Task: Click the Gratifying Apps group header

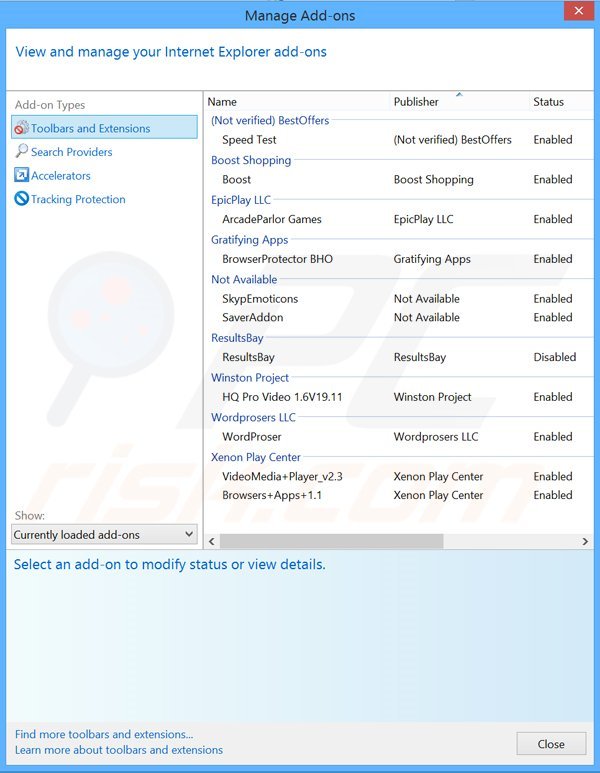Action: tap(249, 240)
